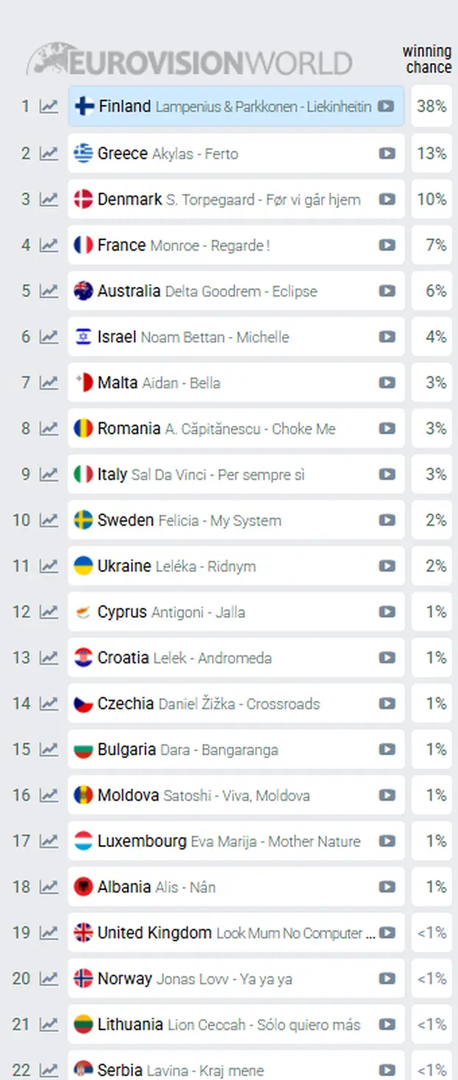Open the Norway Jonas Lovv entry
Screen dimensions: 458x1080
pyautogui.click(x=236, y=978)
